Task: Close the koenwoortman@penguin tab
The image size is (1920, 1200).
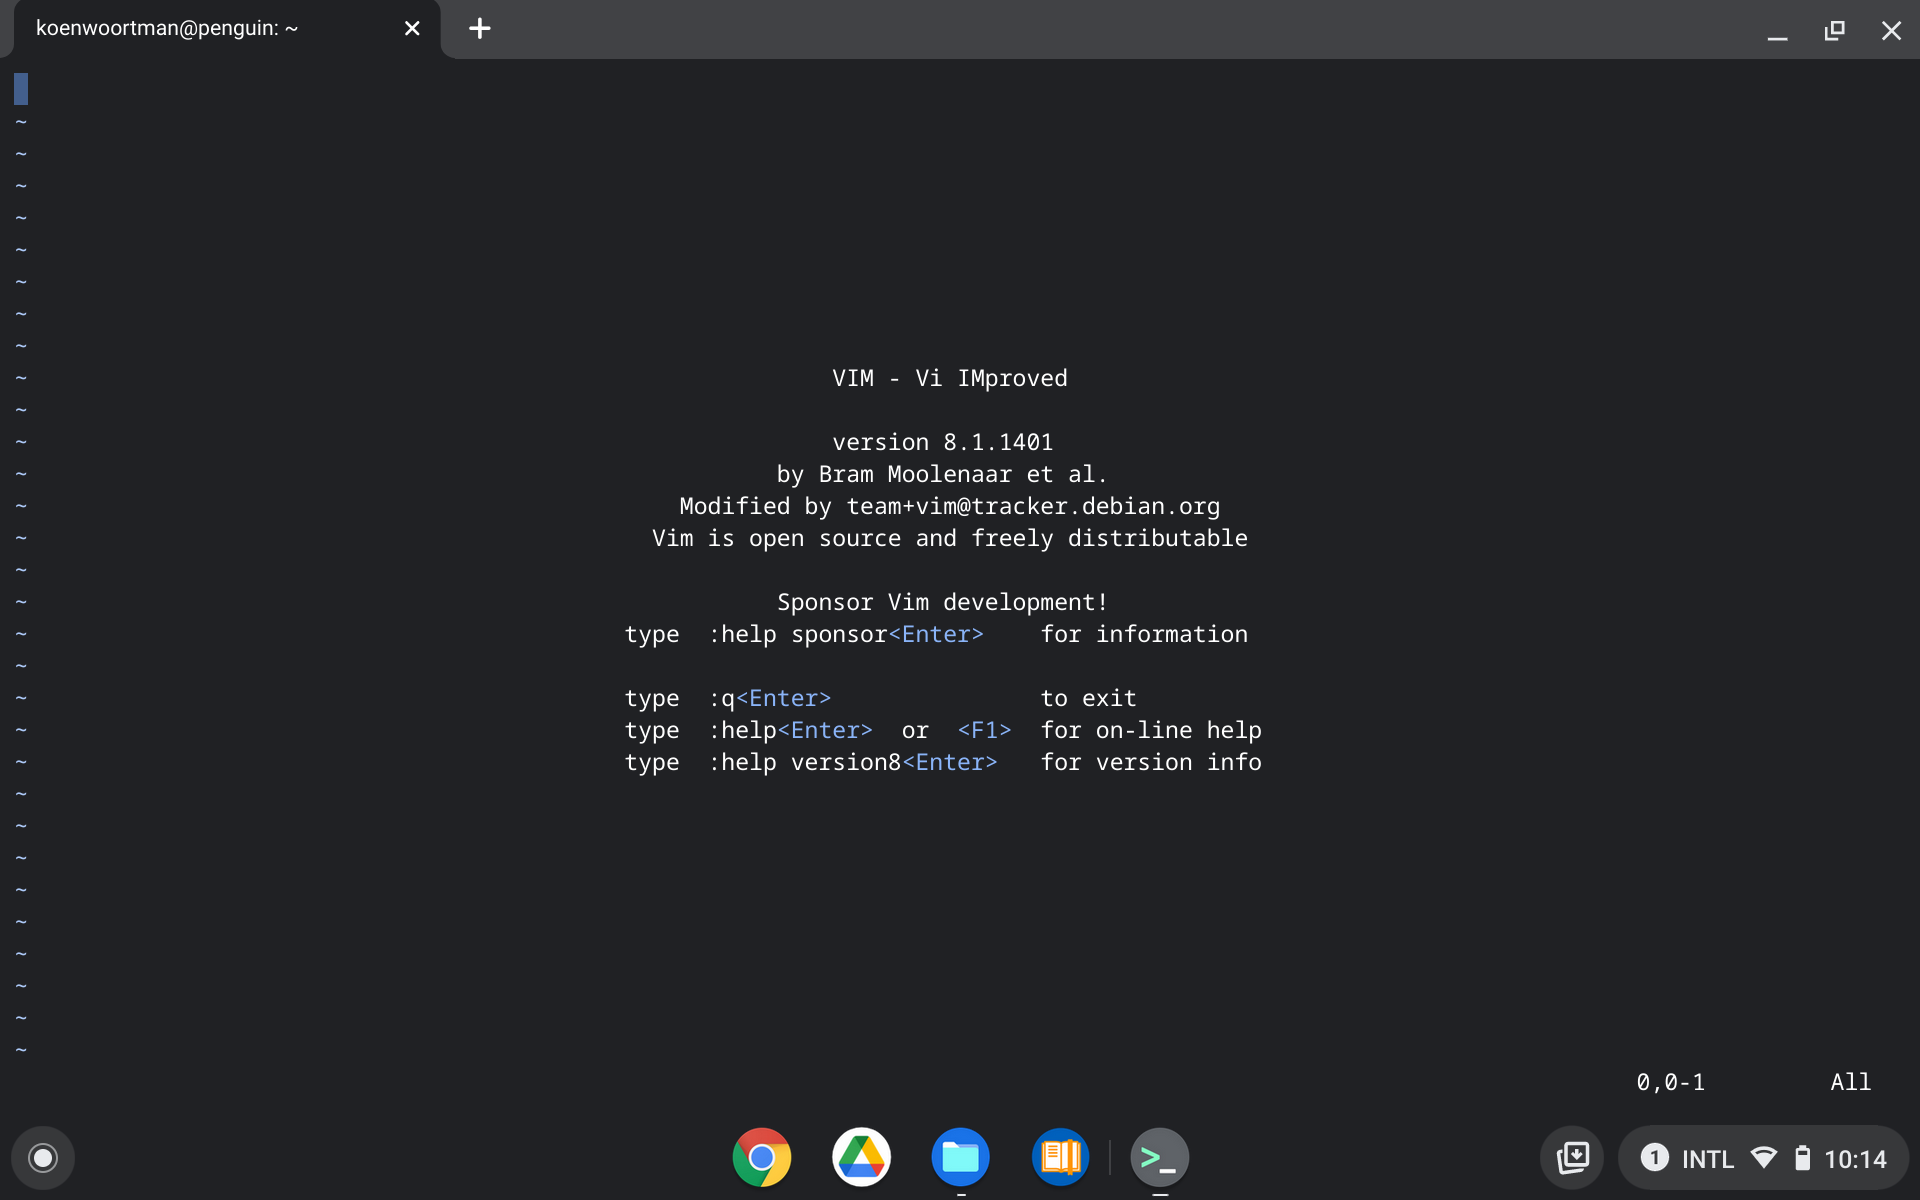Action: pos(412,29)
